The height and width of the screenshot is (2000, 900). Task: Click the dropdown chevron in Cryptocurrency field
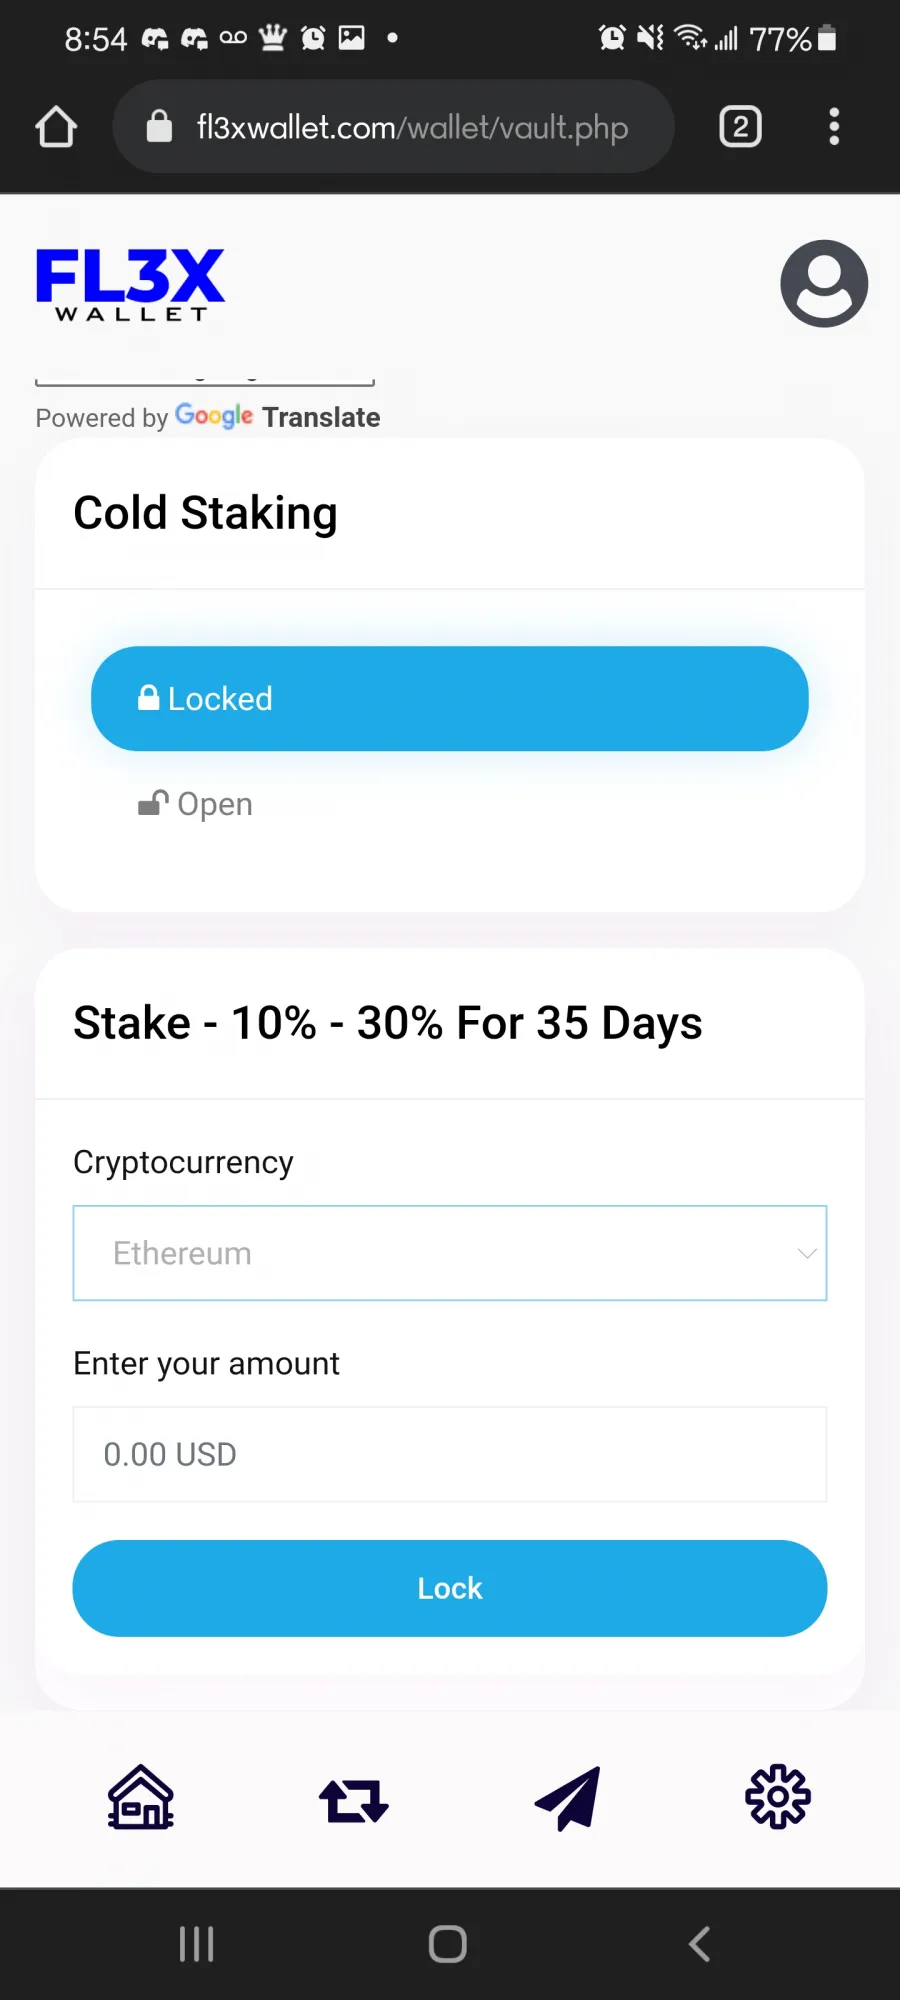(x=806, y=1253)
